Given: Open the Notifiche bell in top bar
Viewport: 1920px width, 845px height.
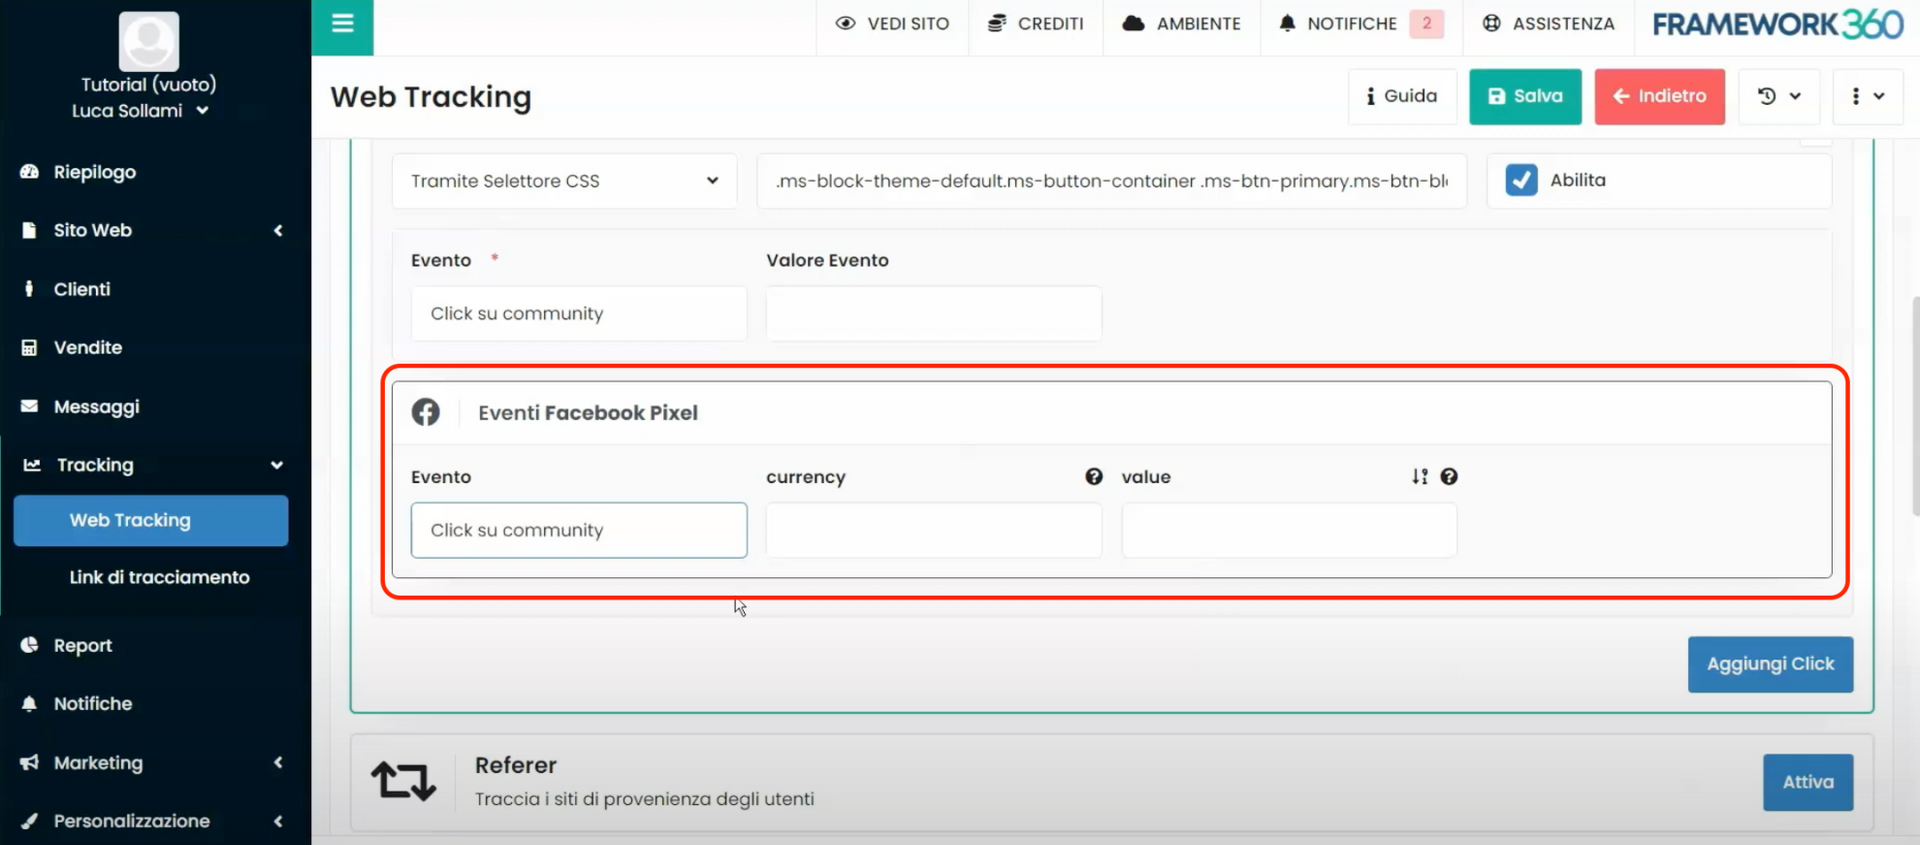Looking at the screenshot, I should pyautogui.click(x=1340, y=24).
